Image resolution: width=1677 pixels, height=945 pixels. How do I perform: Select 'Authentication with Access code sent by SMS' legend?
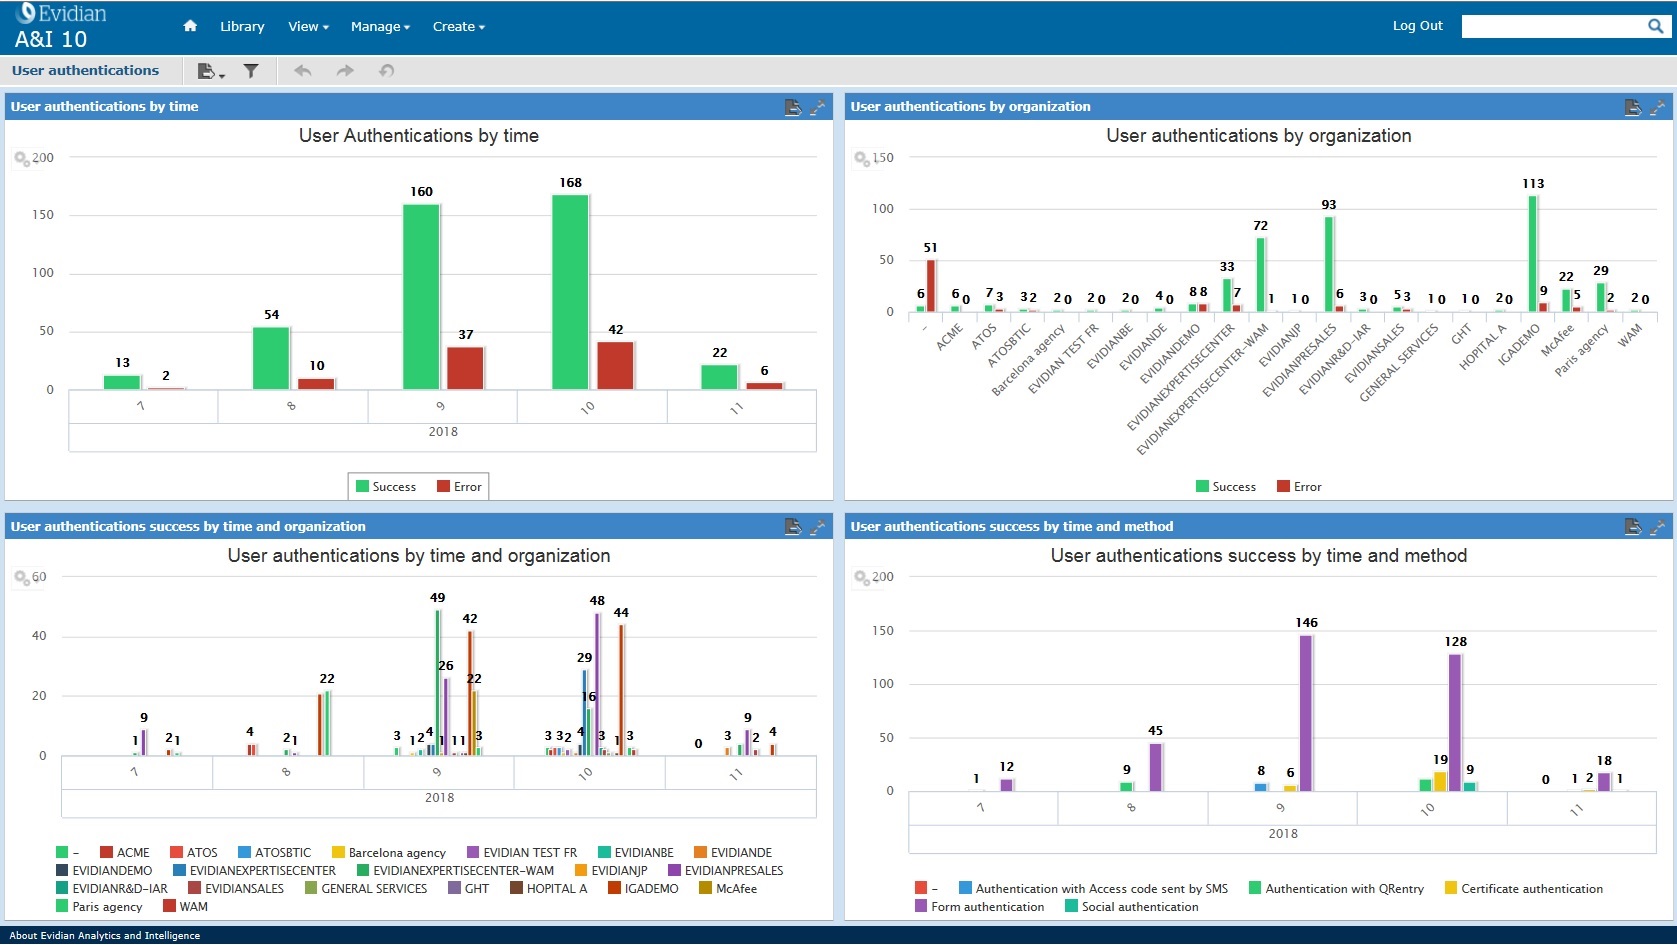point(1093,889)
